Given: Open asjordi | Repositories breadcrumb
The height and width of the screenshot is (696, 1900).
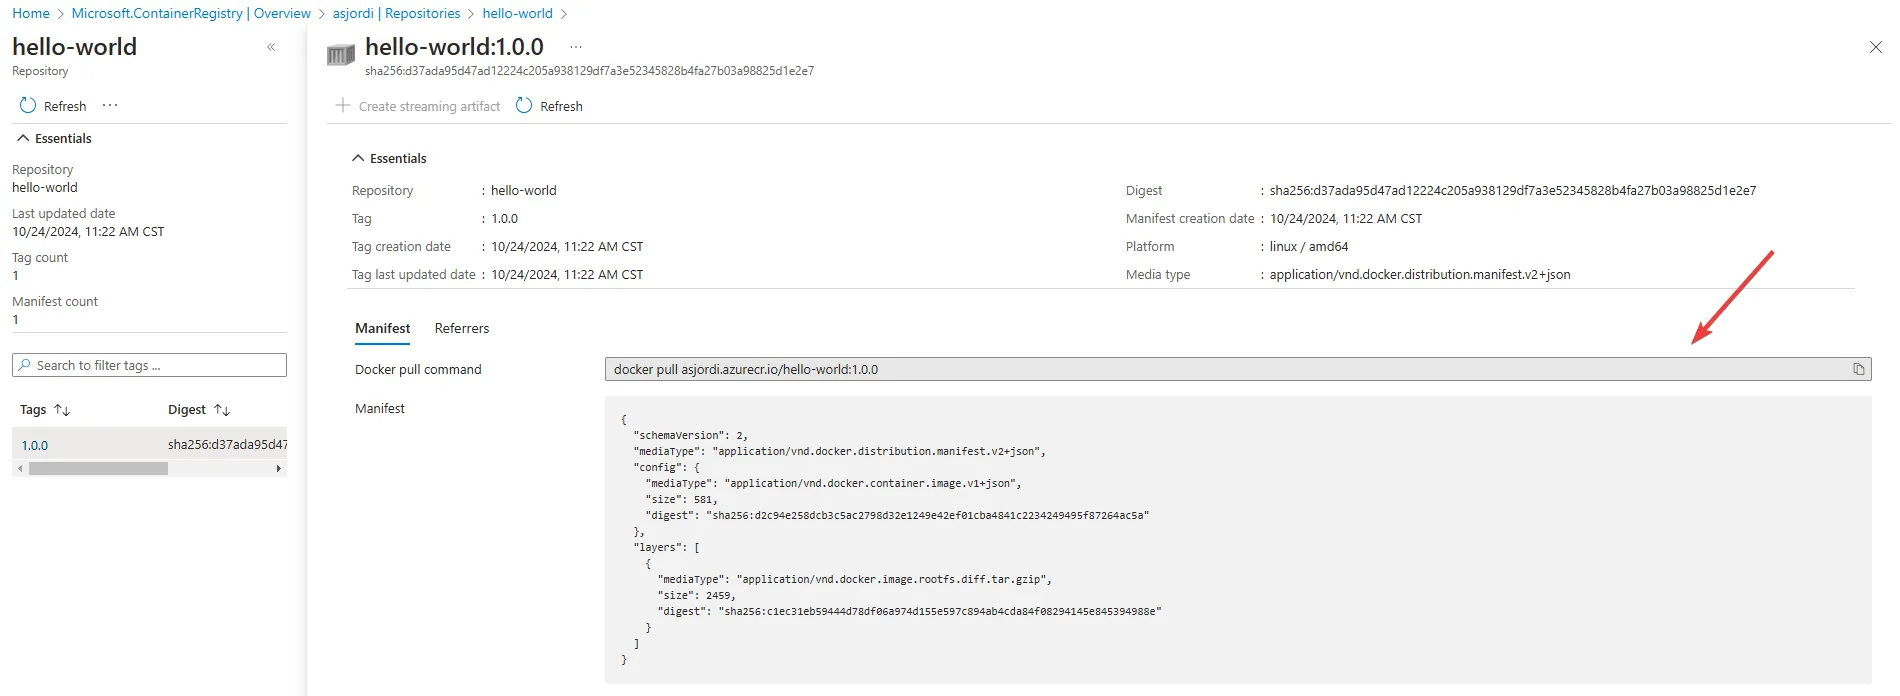Looking at the screenshot, I should (x=396, y=13).
